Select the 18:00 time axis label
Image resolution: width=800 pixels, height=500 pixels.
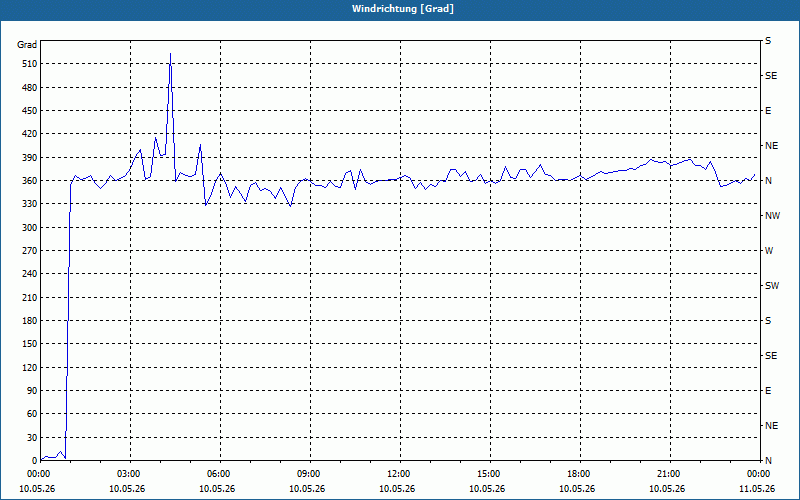tap(580, 474)
